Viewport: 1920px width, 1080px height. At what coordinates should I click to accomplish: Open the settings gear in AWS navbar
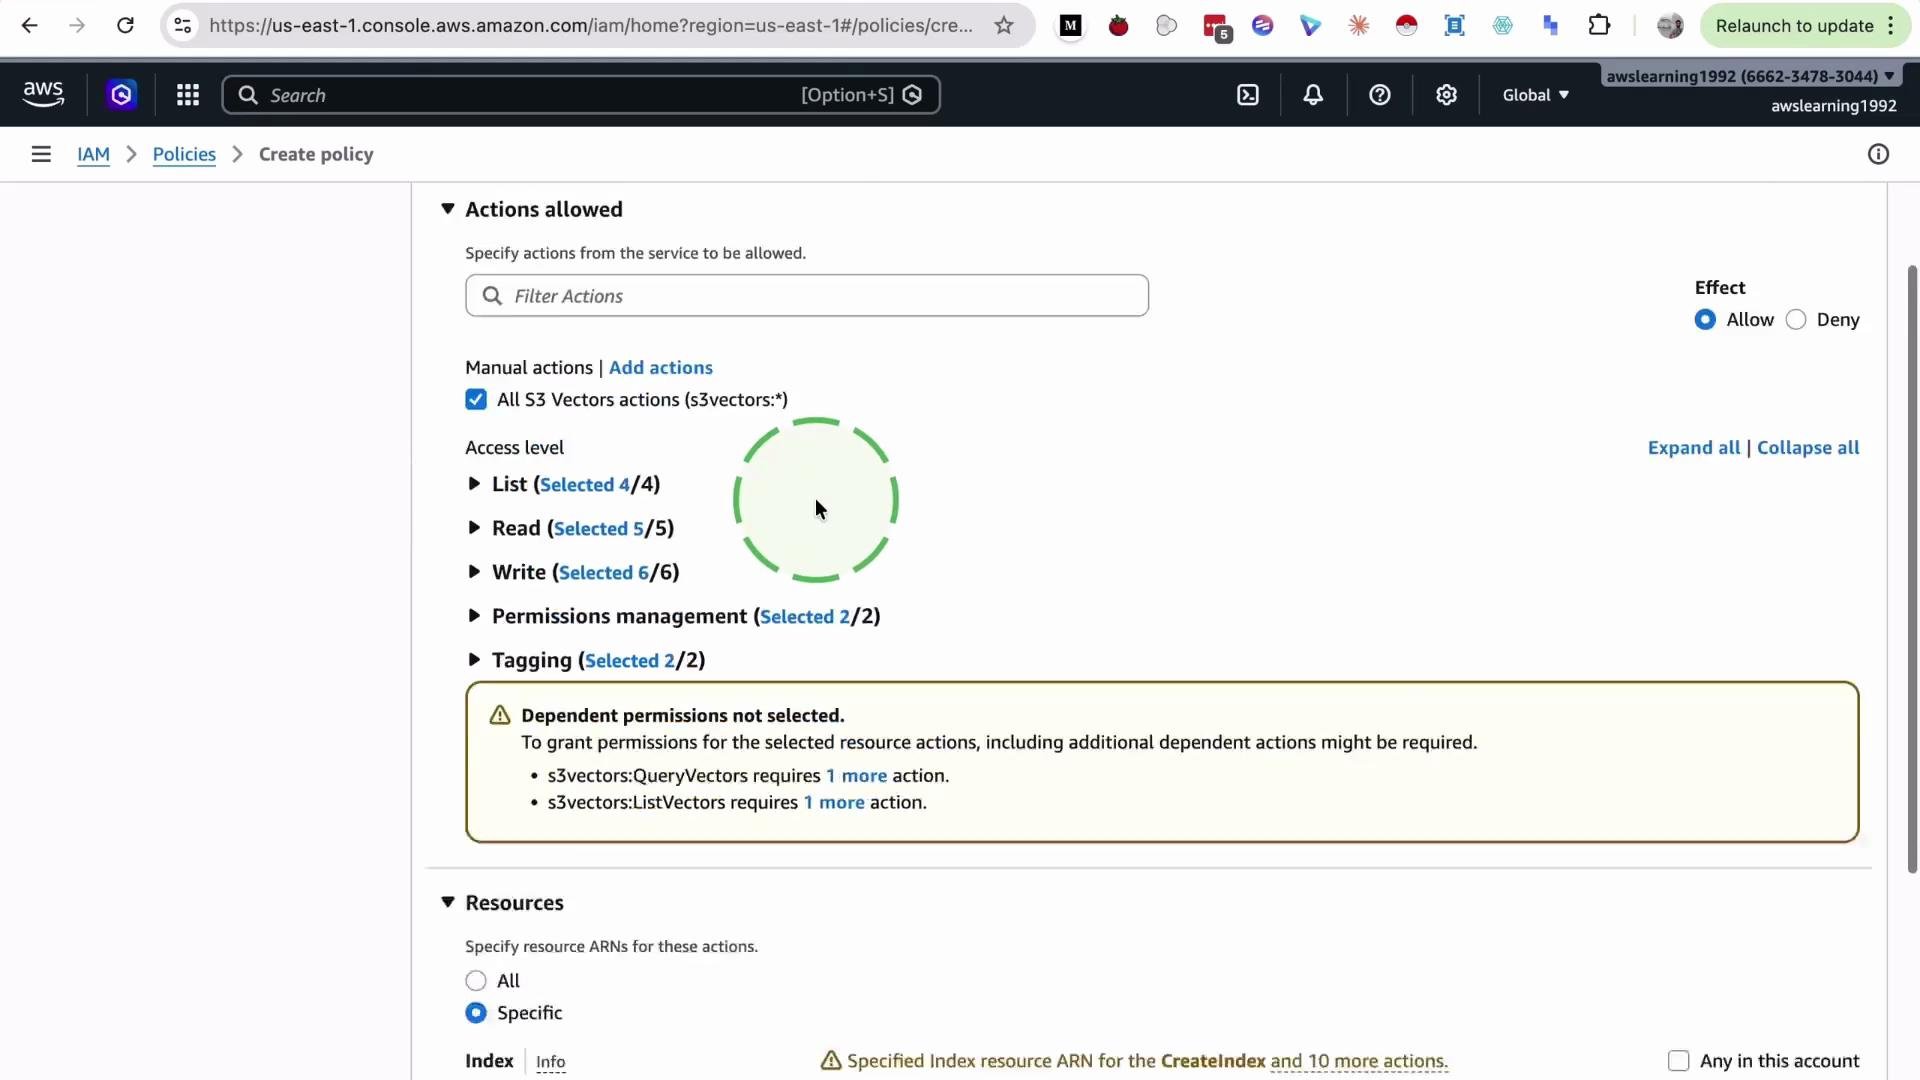click(1446, 95)
